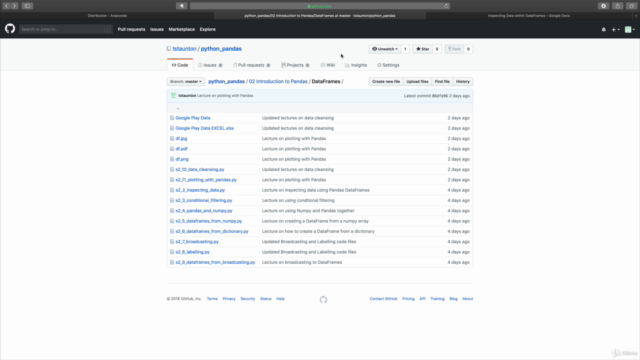Open the notifications bell icon
640x360 pixels.
604,29
